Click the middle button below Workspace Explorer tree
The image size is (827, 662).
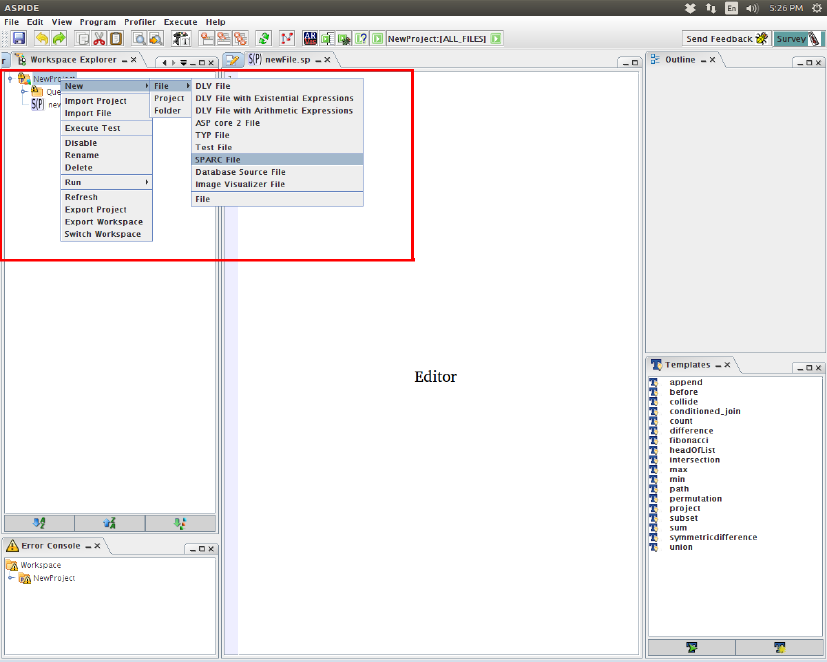click(x=110, y=523)
